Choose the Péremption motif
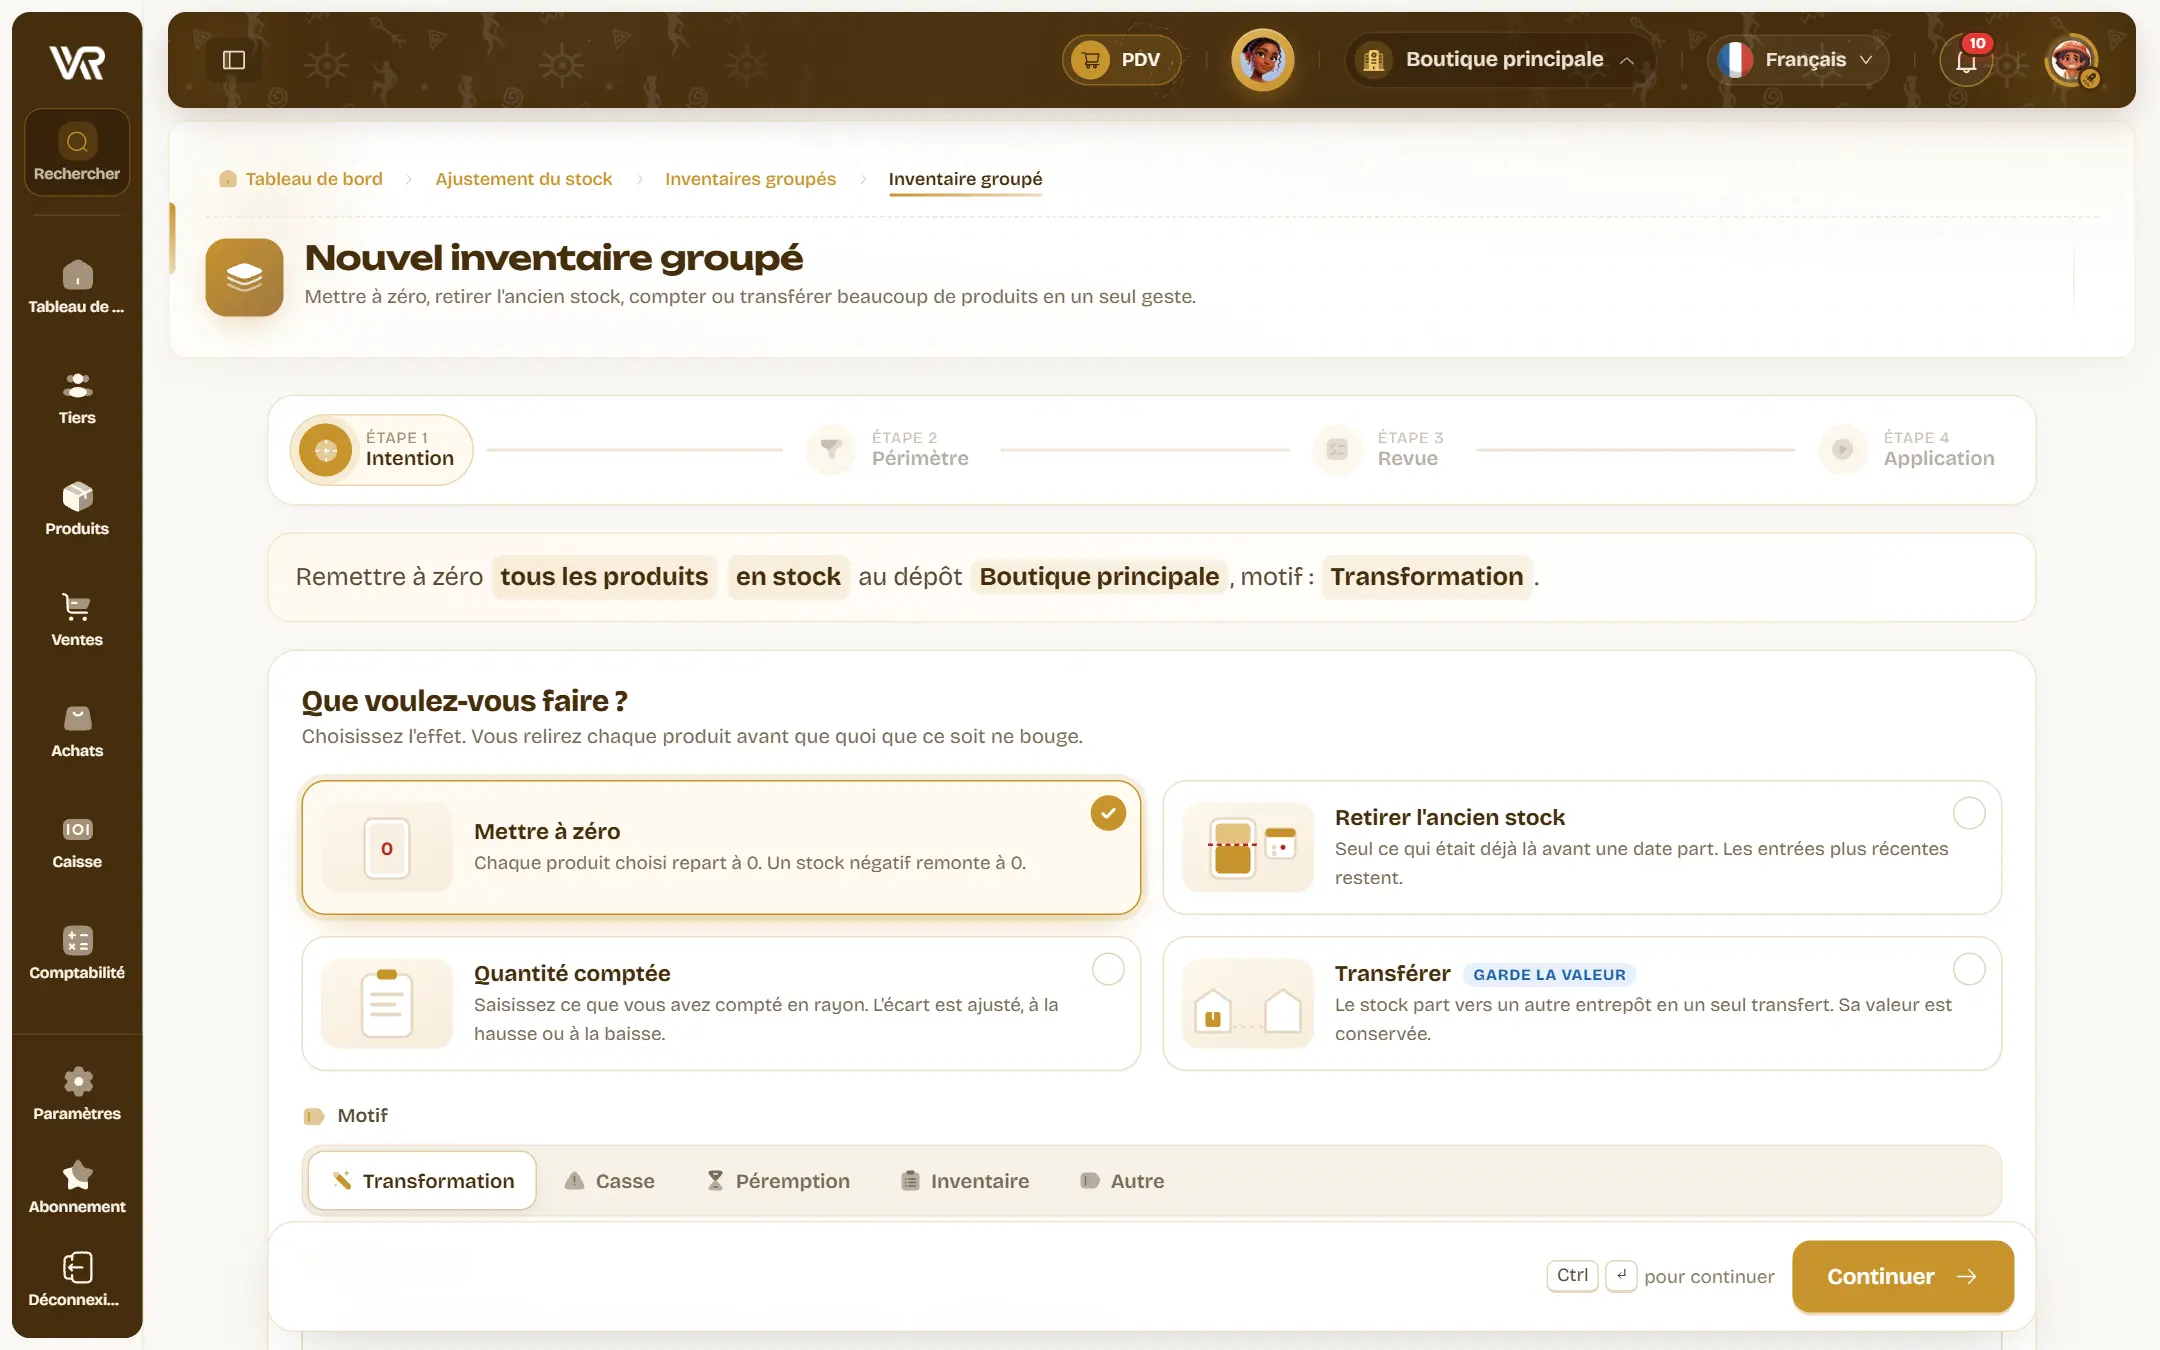Image resolution: width=2160 pixels, height=1350 pixels. [x=778, y=1181]
